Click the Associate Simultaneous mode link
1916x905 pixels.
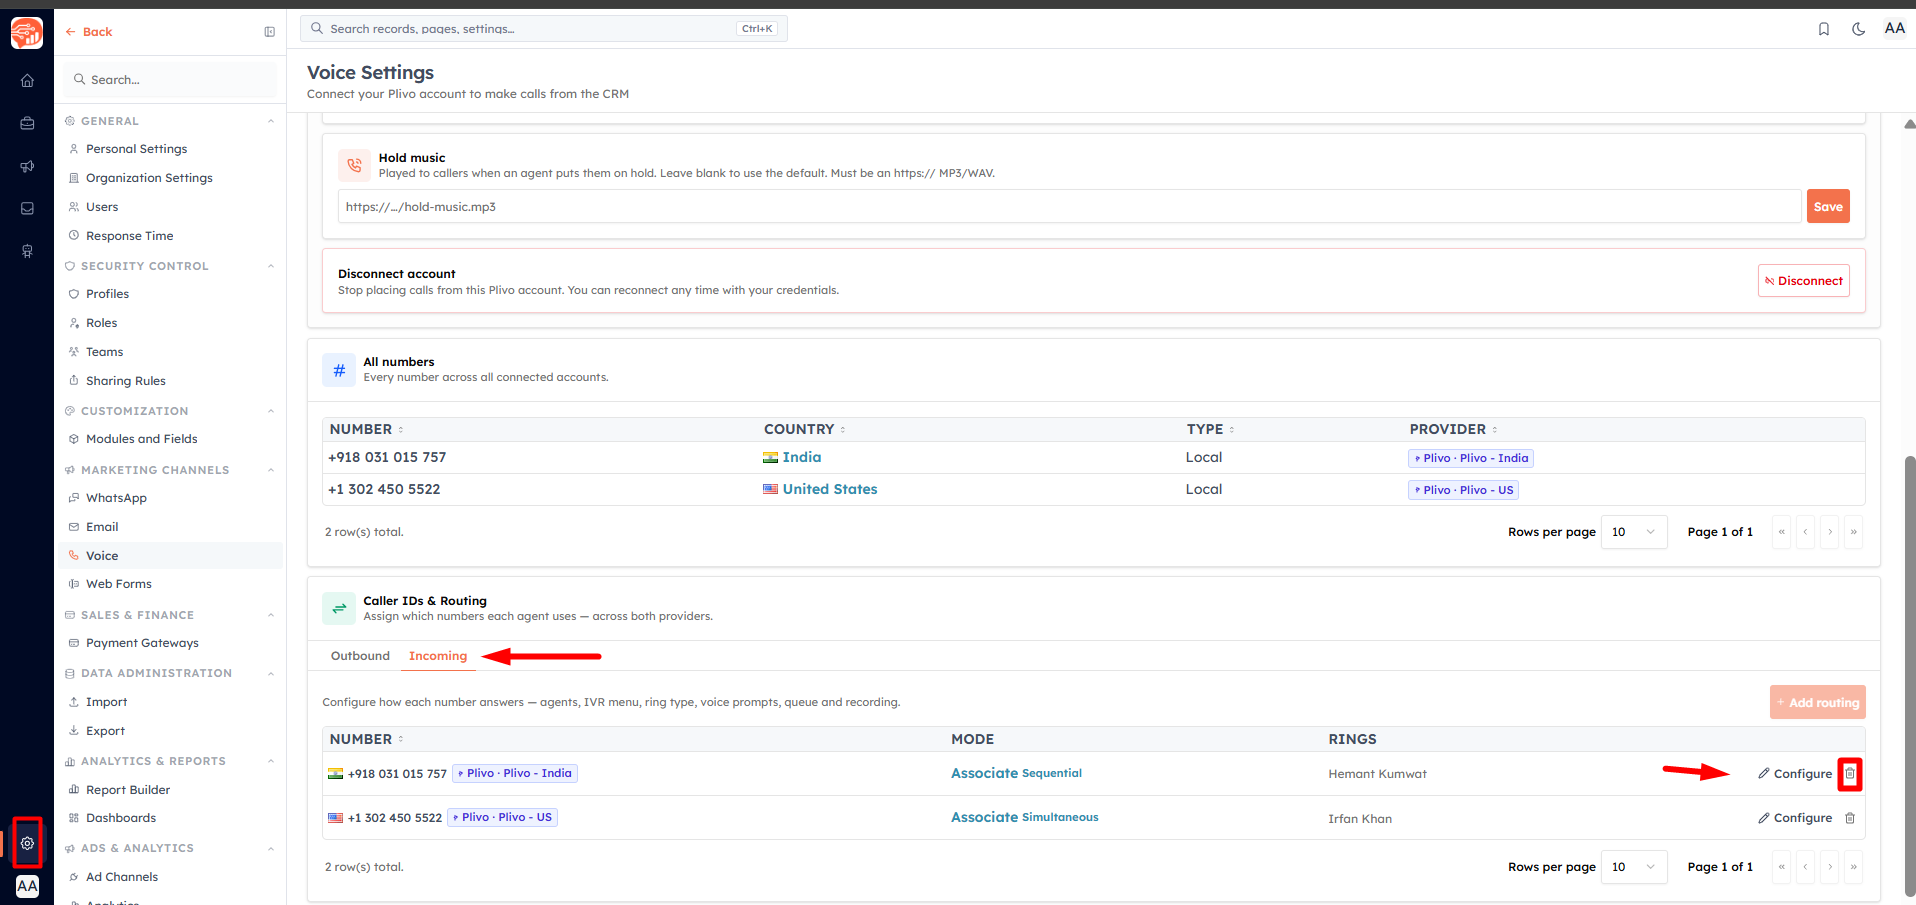pos(1024,817)
